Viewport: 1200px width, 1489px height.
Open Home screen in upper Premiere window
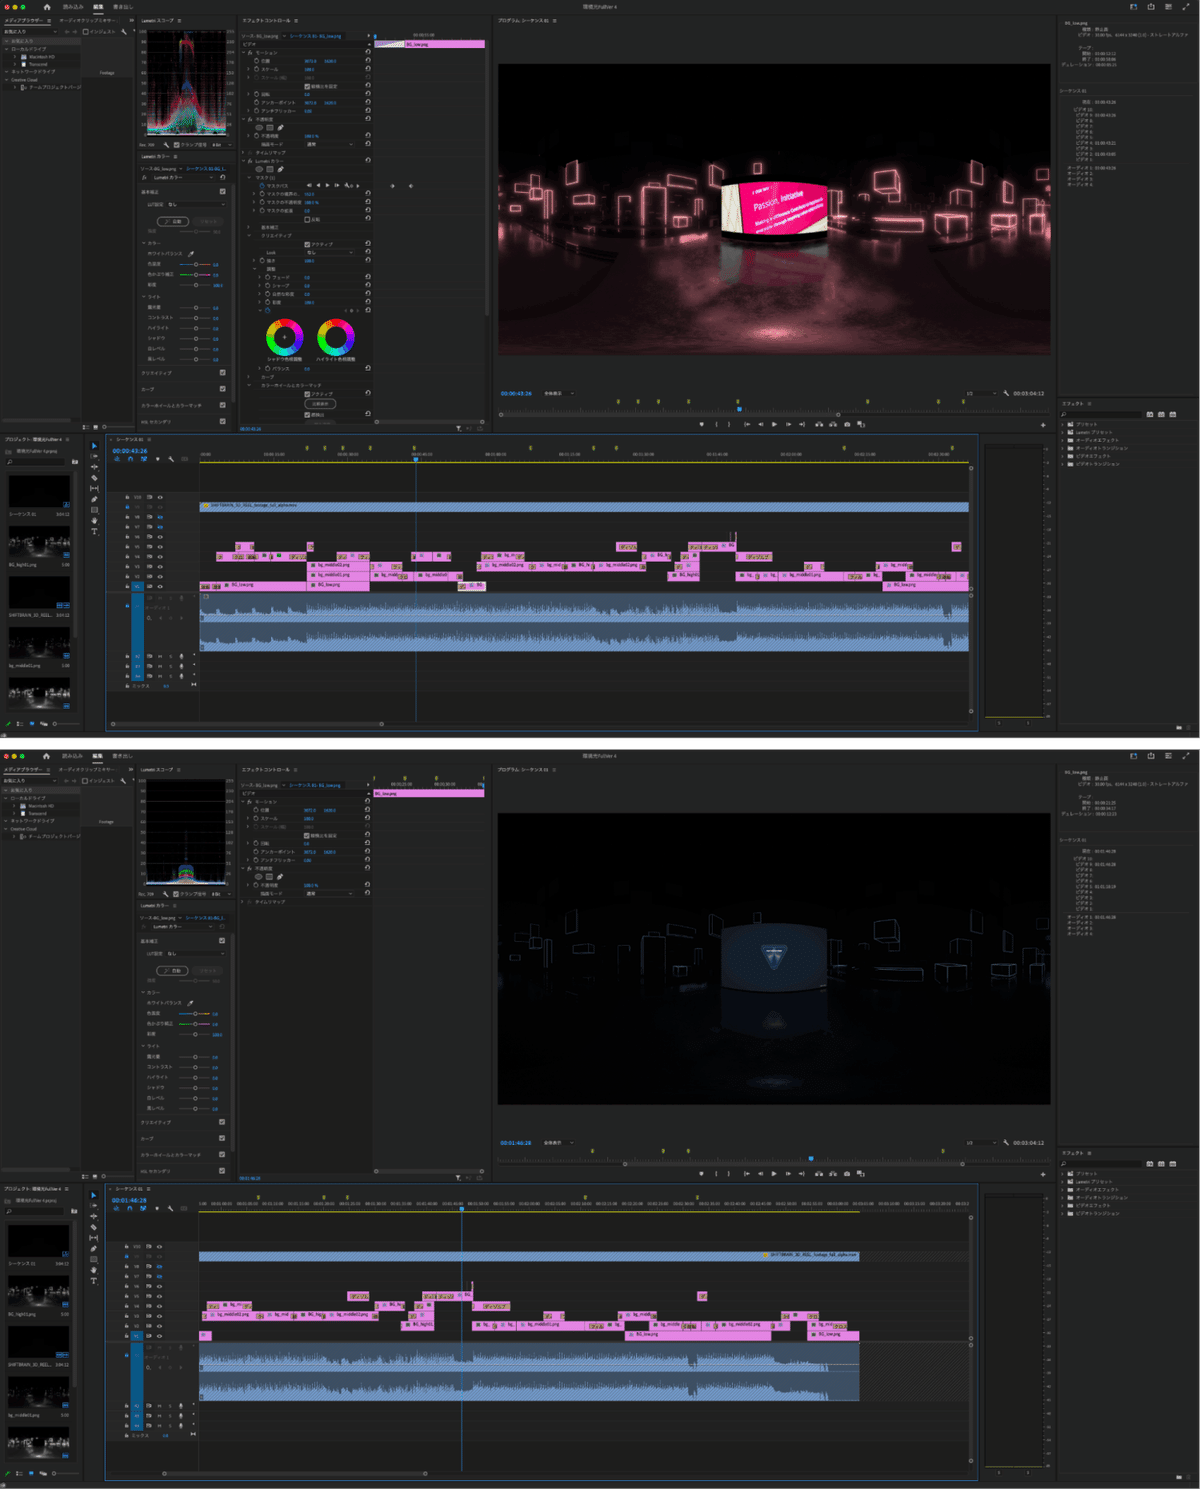(x=46, y=7)
